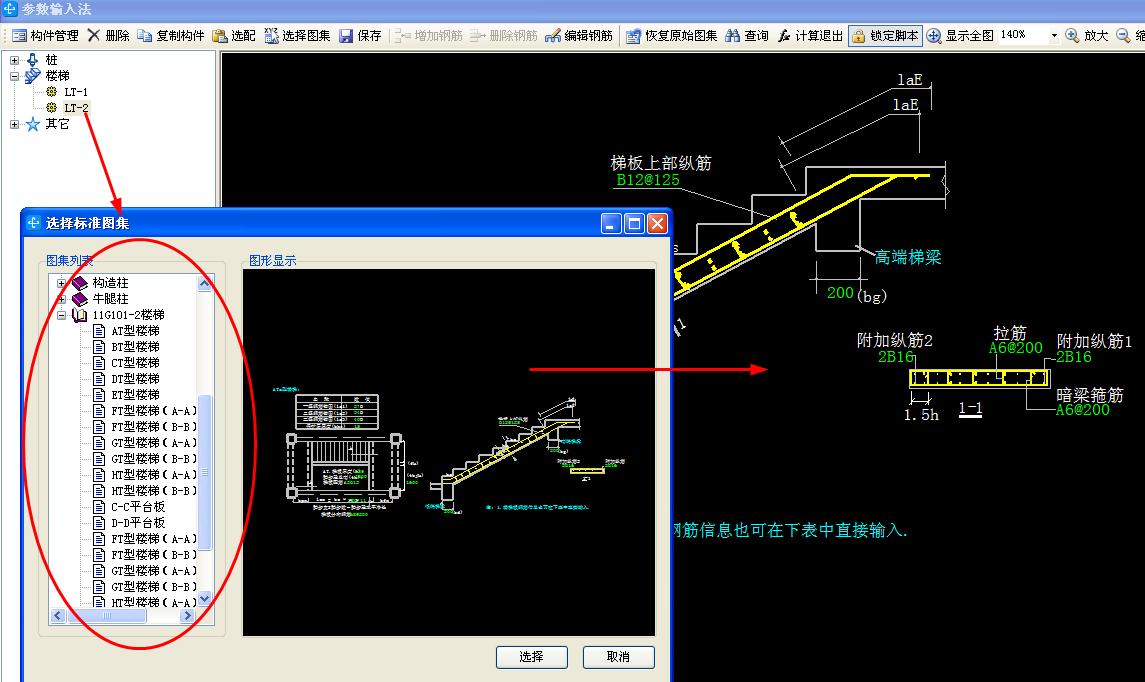Click the 编辑钢筋 toolbar button

[x=579, y=35]
